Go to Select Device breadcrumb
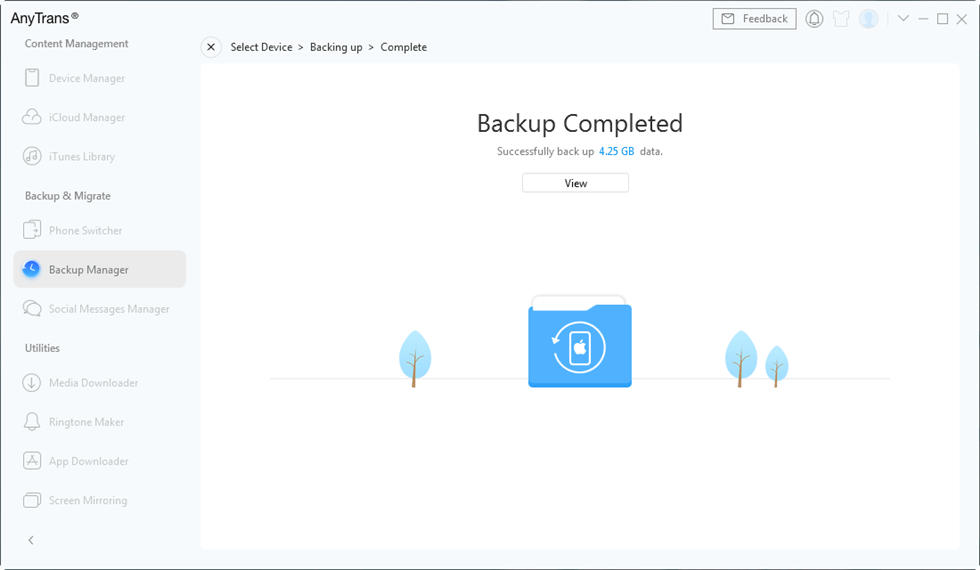Image resolution: width=980 pixels, height=570 pixels. click(261, 47)
